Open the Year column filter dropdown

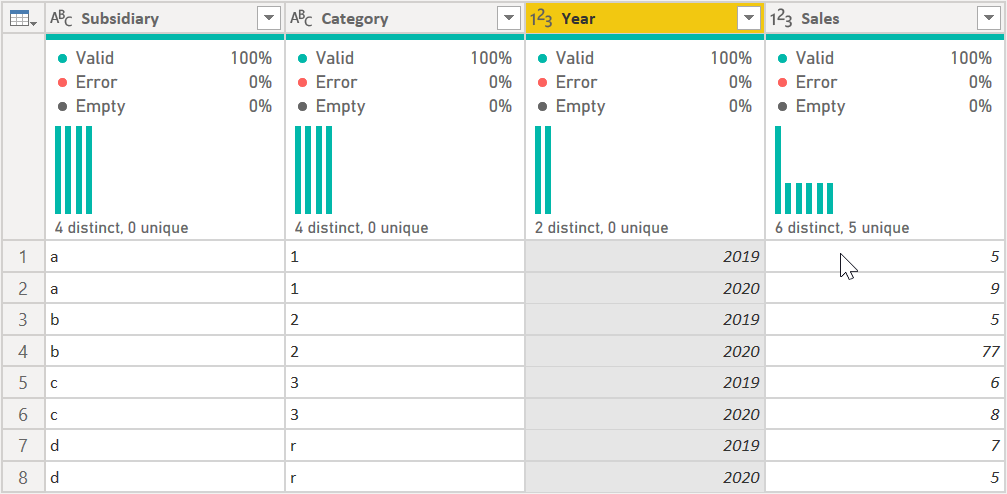749,19
